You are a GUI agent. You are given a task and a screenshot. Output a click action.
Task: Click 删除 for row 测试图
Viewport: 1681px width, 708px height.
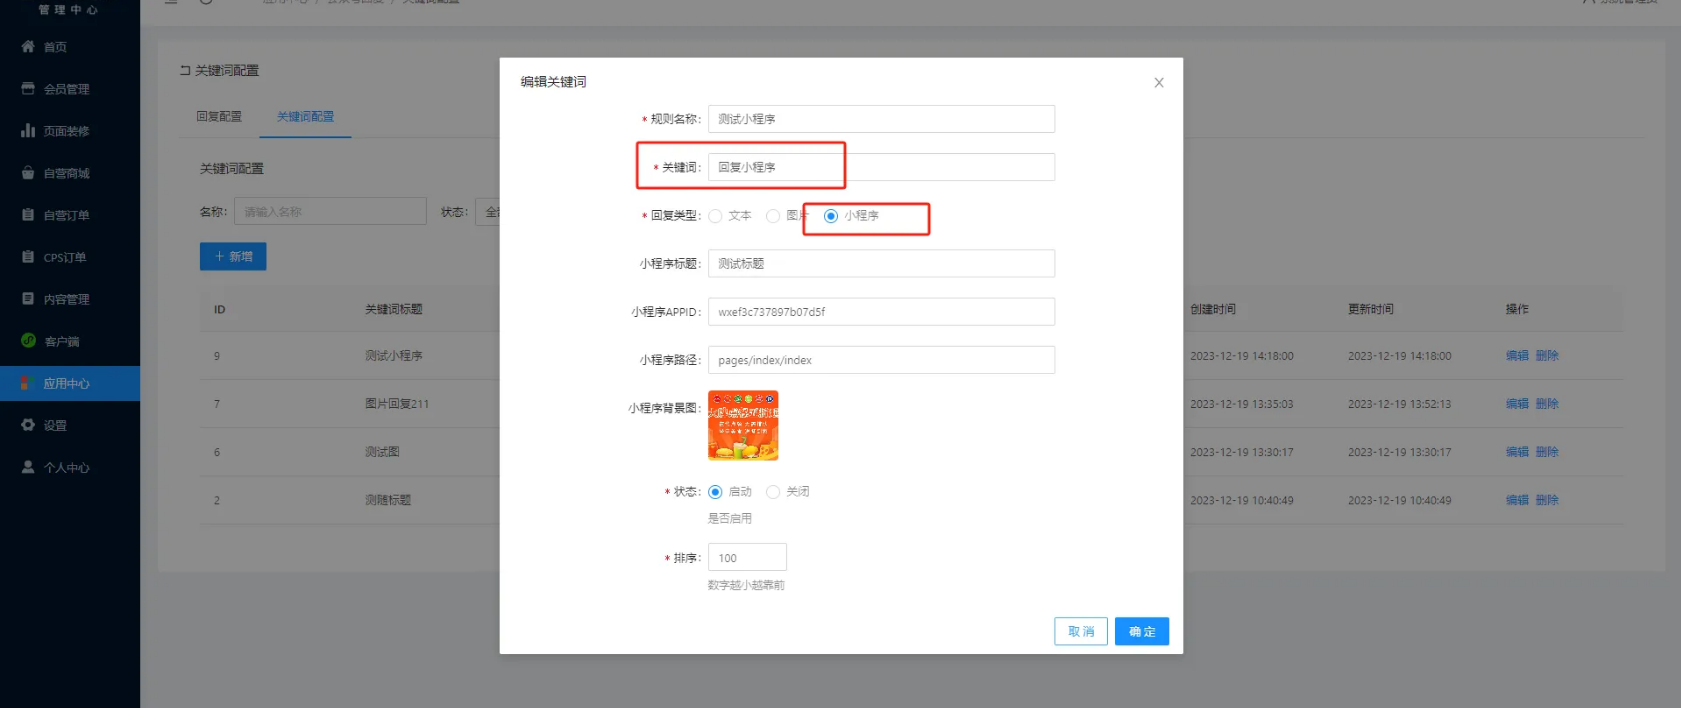point(1547,452)
